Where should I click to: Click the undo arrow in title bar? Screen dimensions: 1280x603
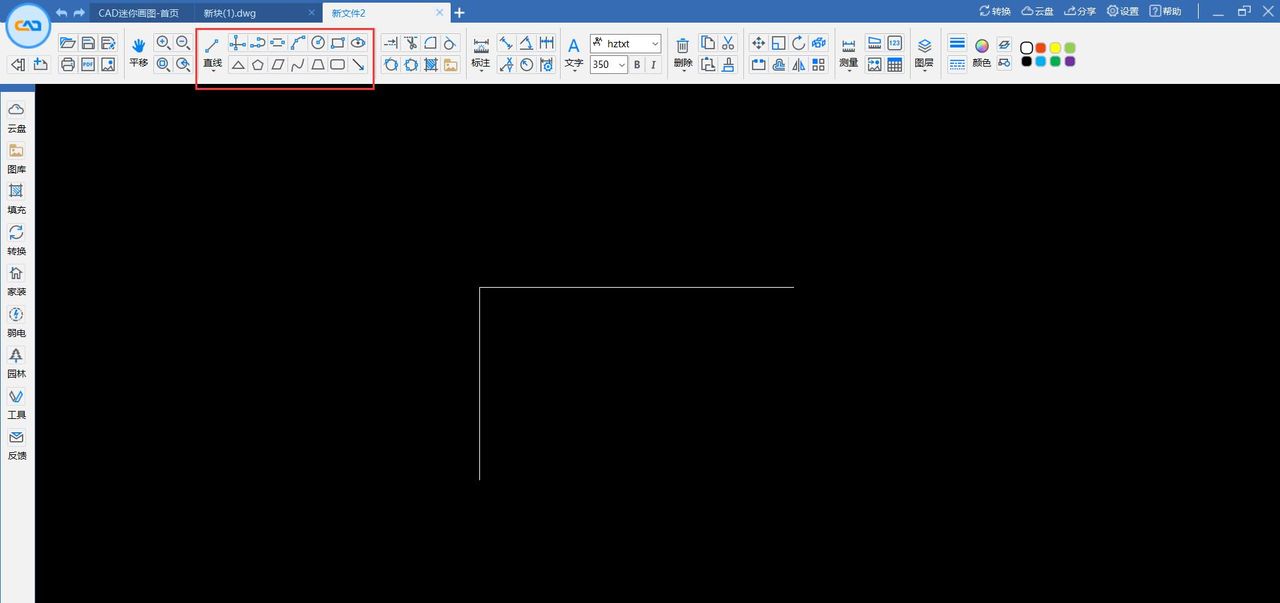point(61,12)
